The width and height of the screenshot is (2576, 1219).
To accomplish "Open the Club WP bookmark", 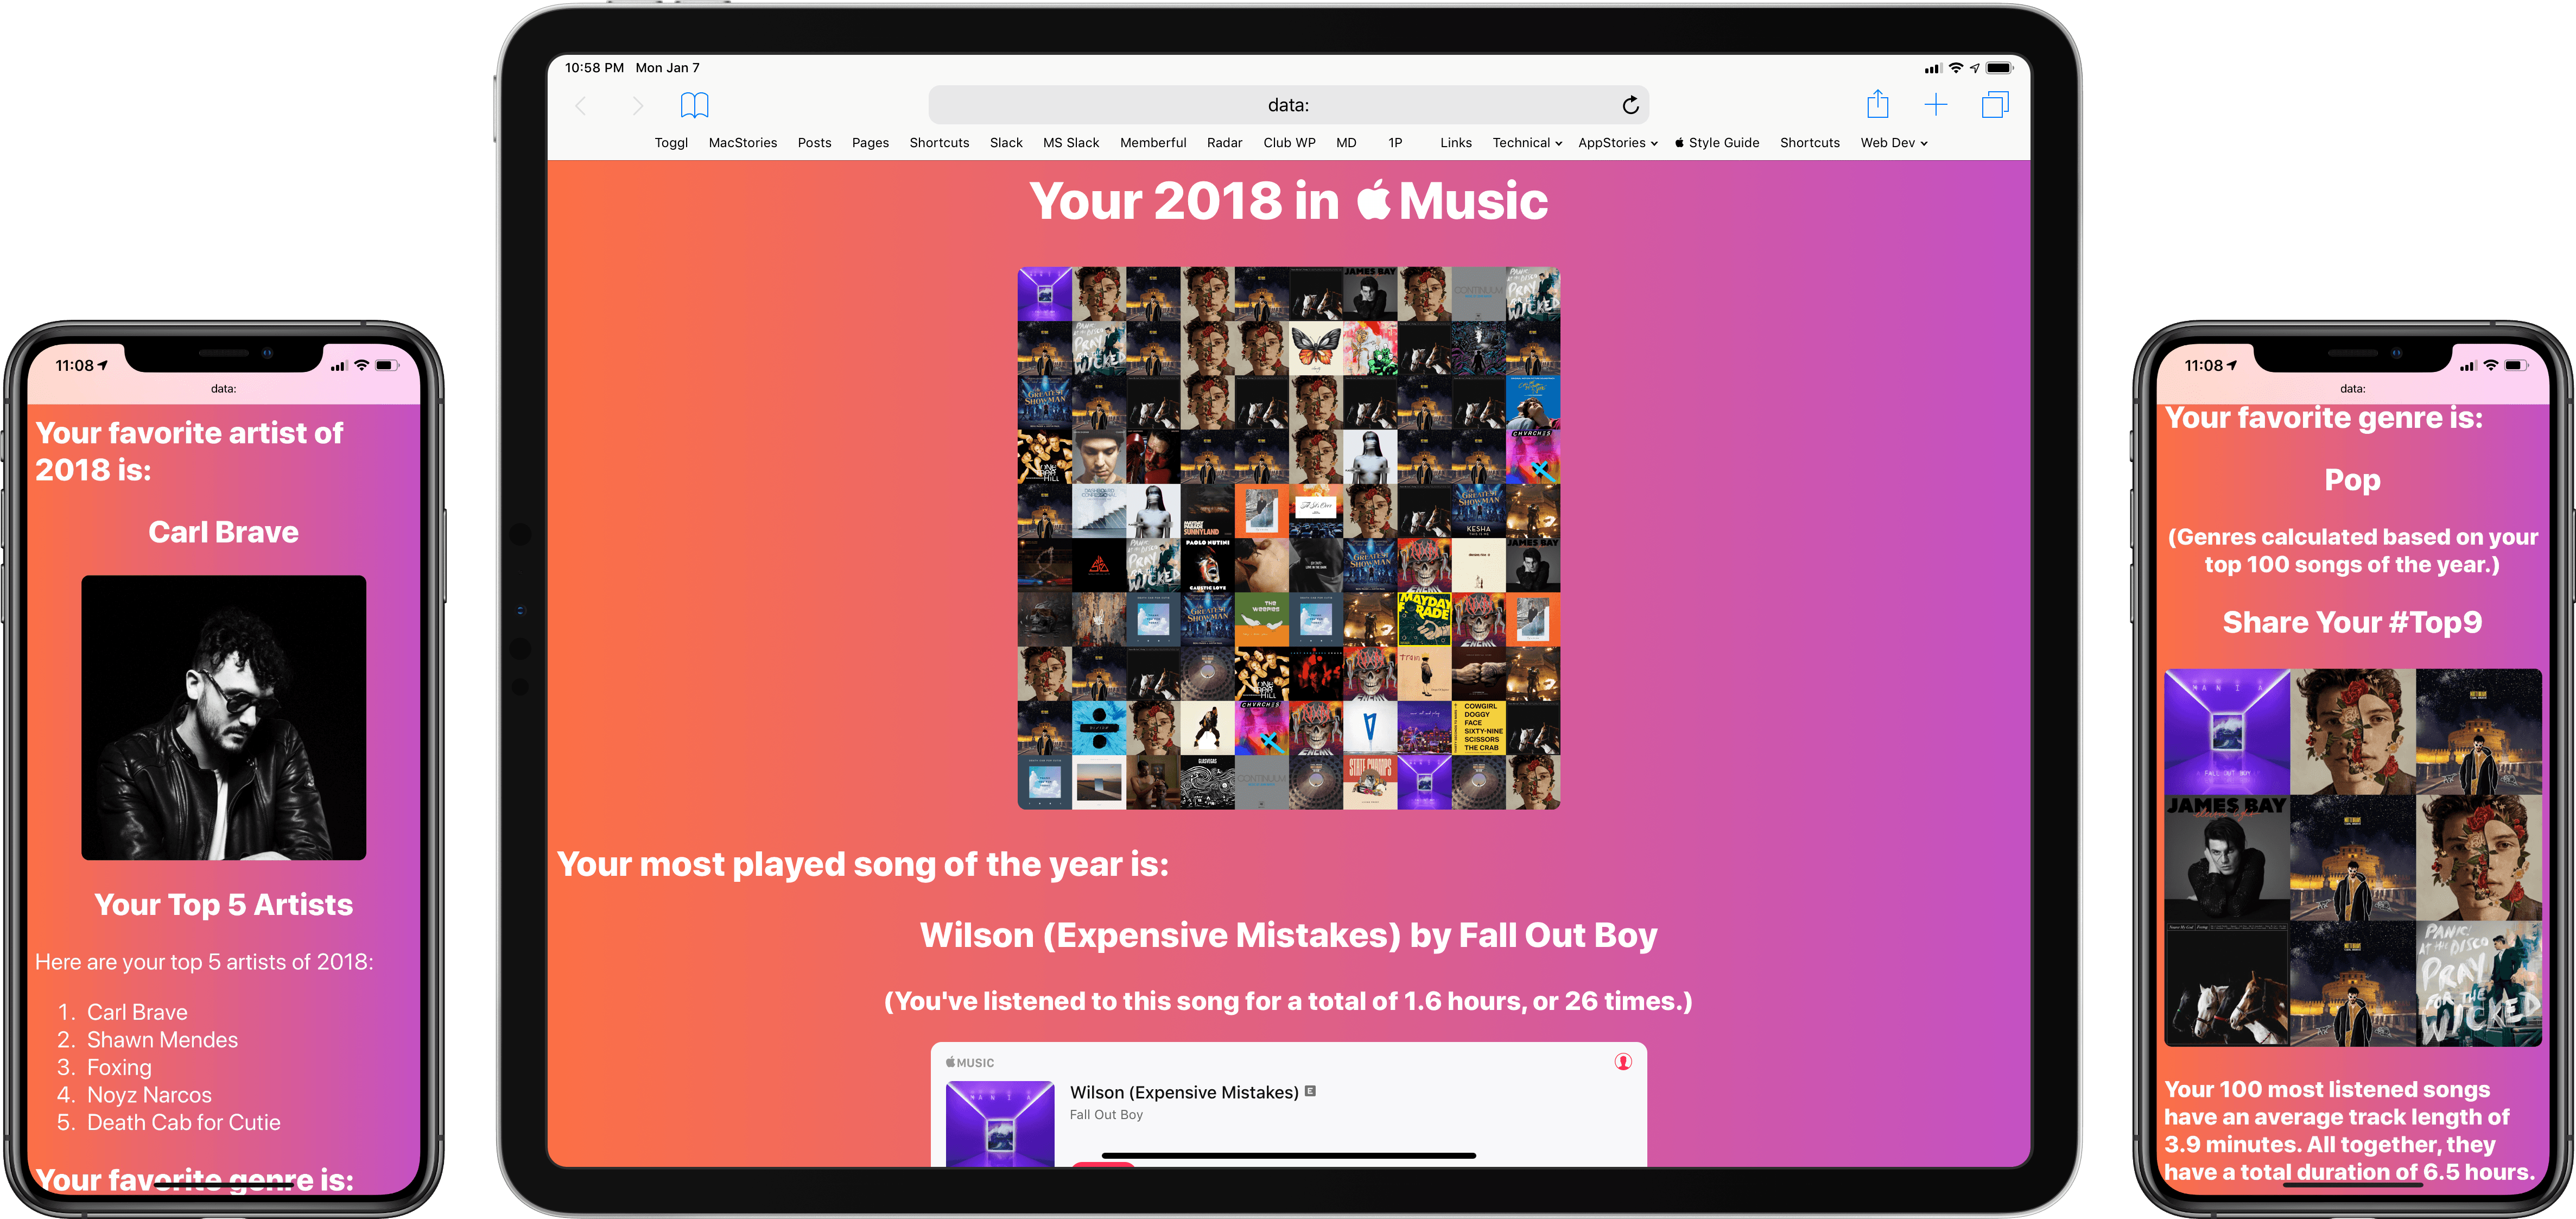I will 1289,143.
